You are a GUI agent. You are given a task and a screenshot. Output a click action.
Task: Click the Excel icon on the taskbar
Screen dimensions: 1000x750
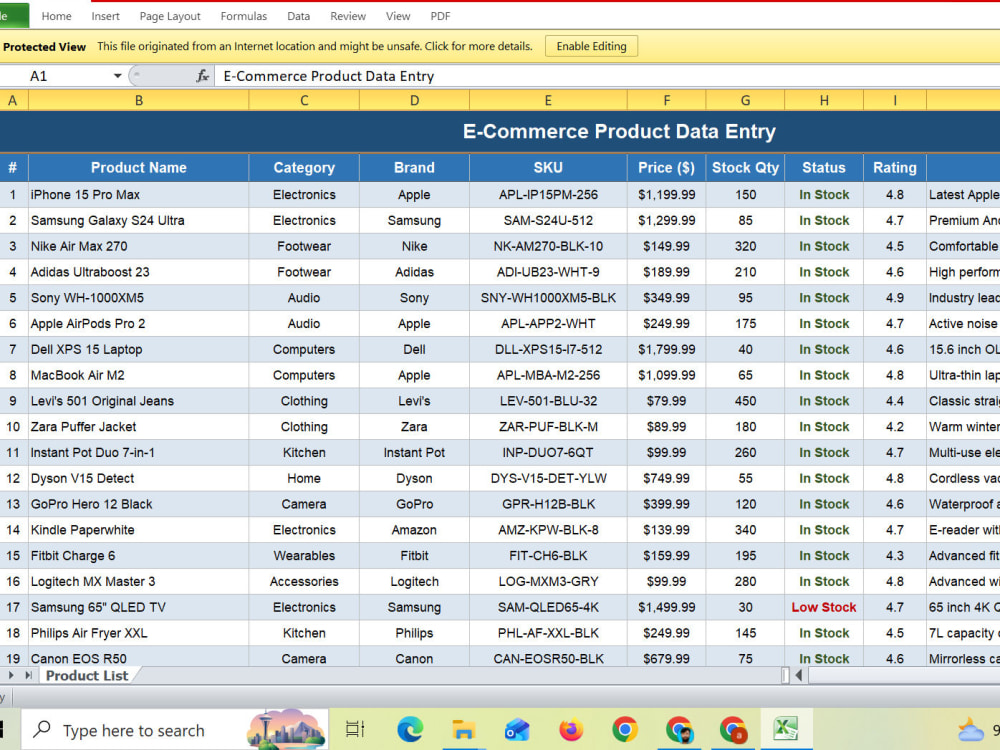pos(786,729)
